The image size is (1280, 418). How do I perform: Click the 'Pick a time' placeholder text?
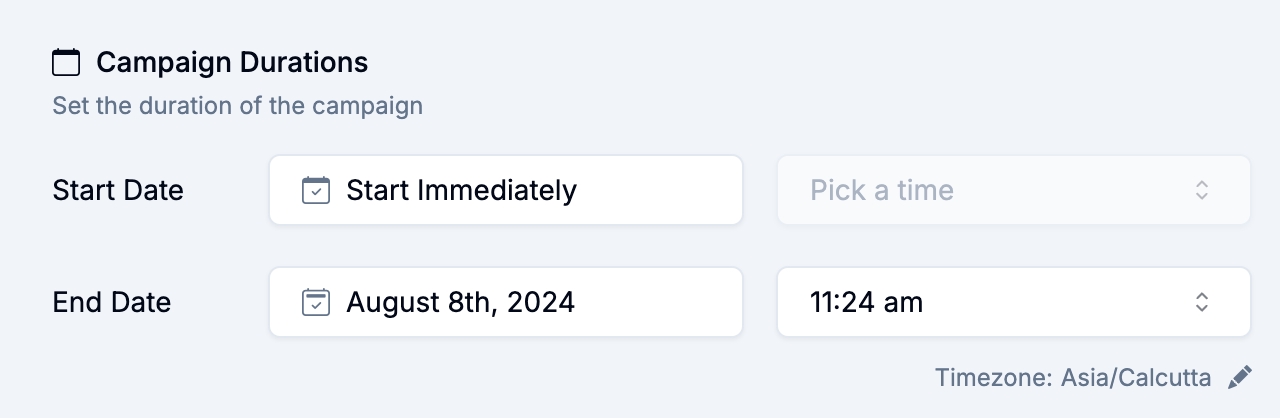881,190
